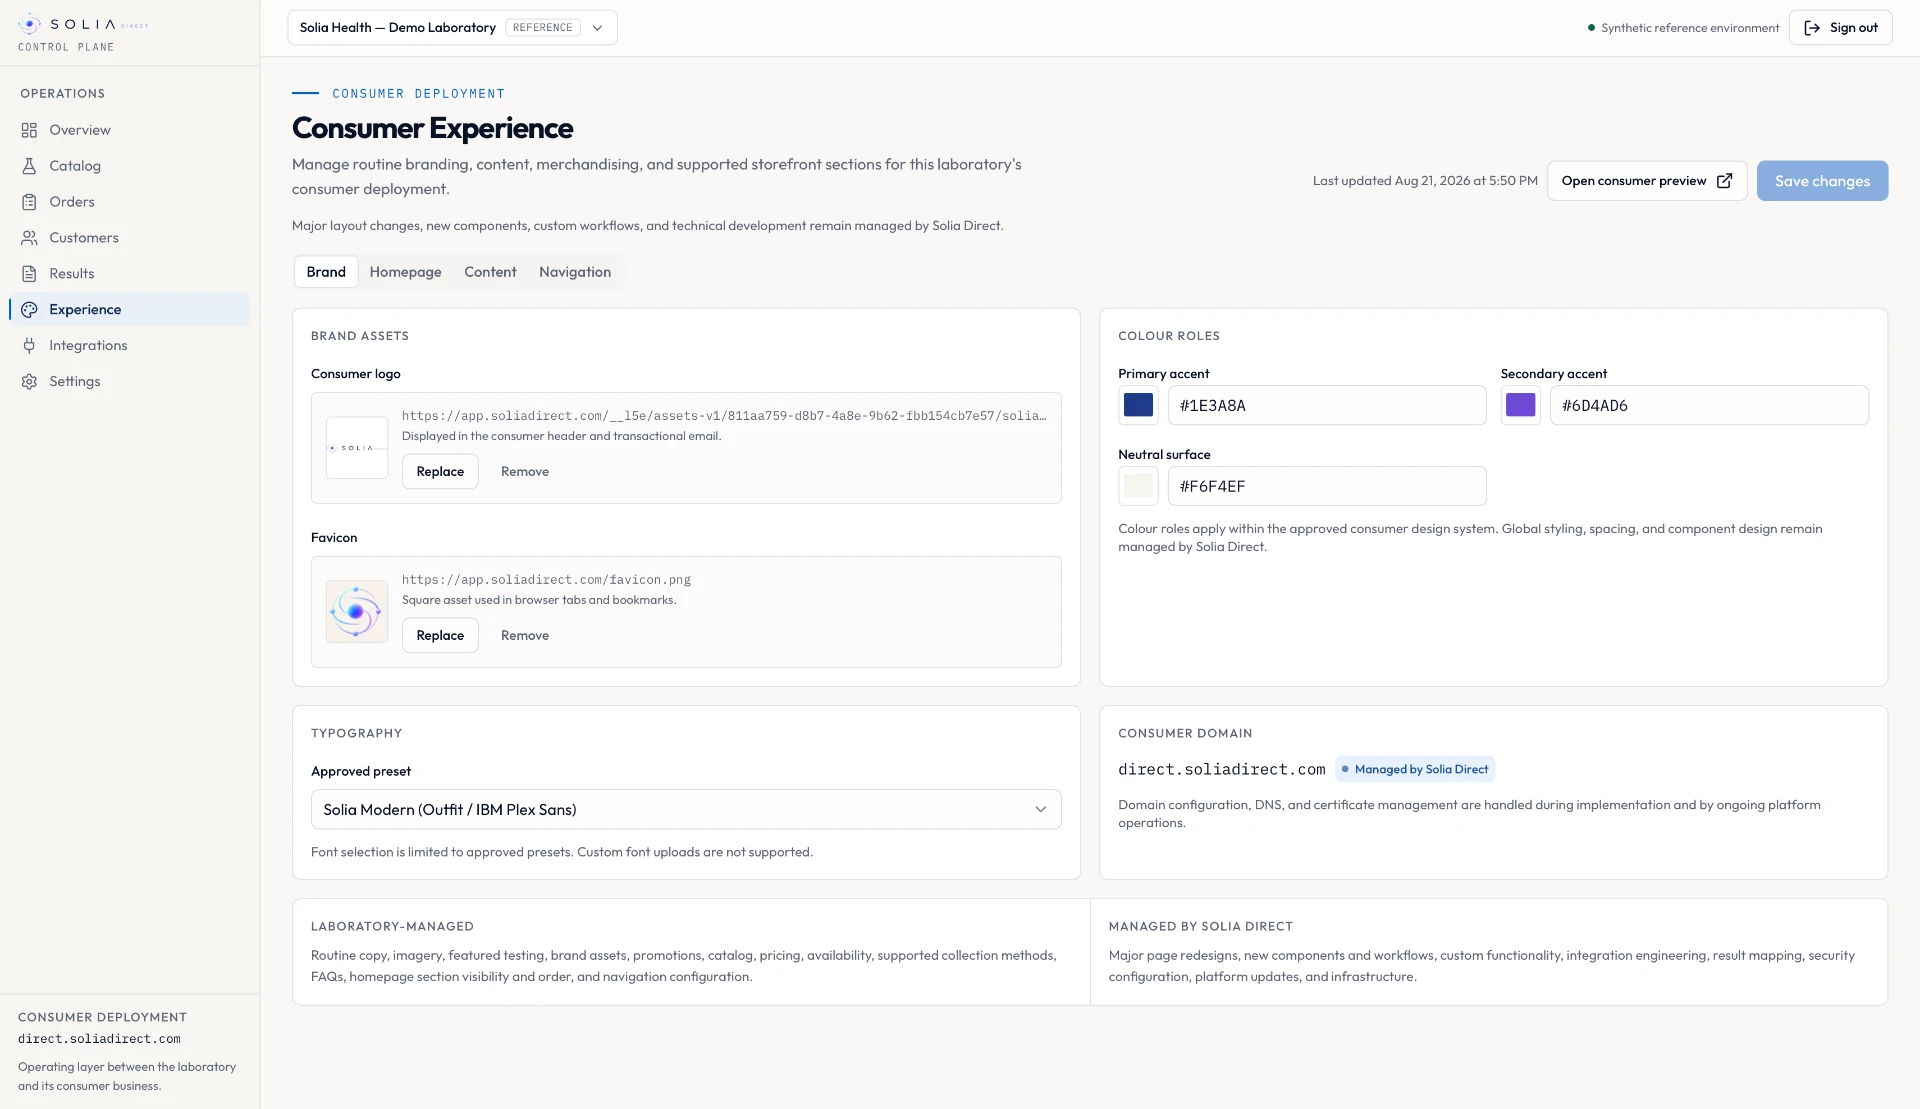Click the Synthetic reference environment status
The image size is (1920, 1109).
[x=1684, y=28]
